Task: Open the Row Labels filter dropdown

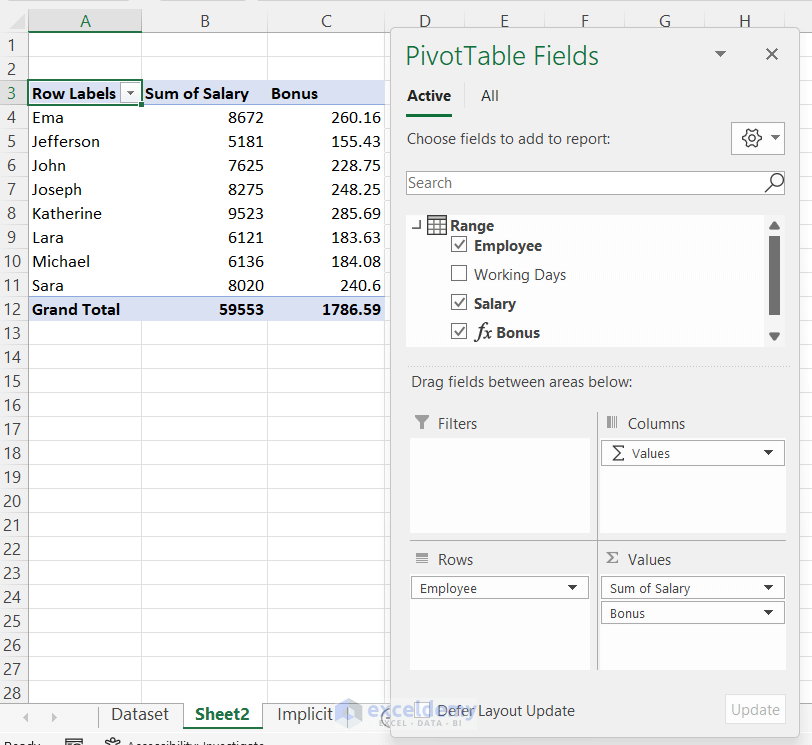Action: coord(131,93)
